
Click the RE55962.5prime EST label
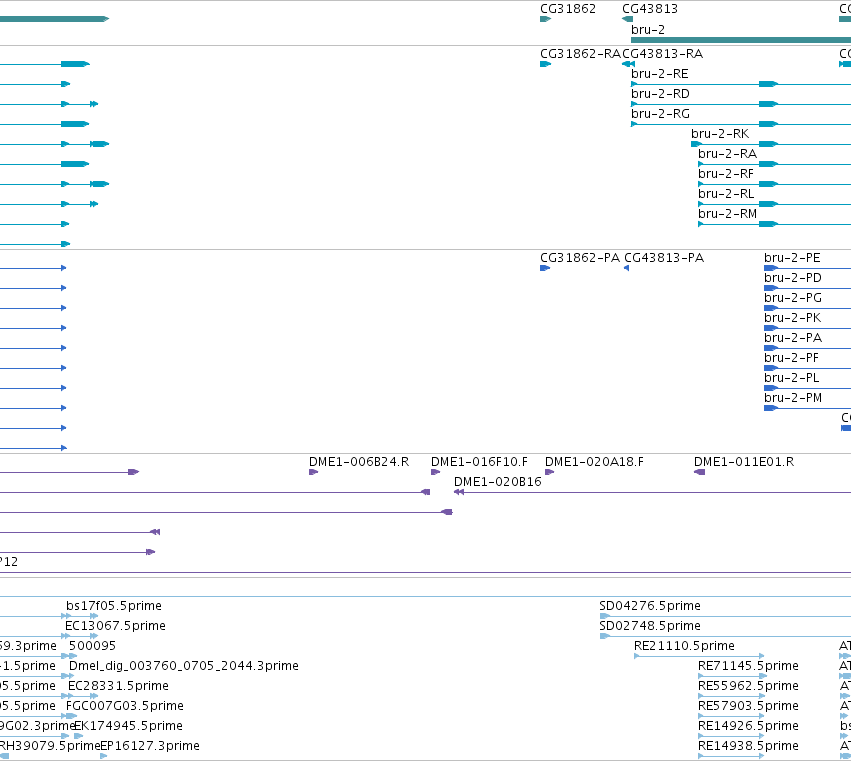tap(748, 686)
